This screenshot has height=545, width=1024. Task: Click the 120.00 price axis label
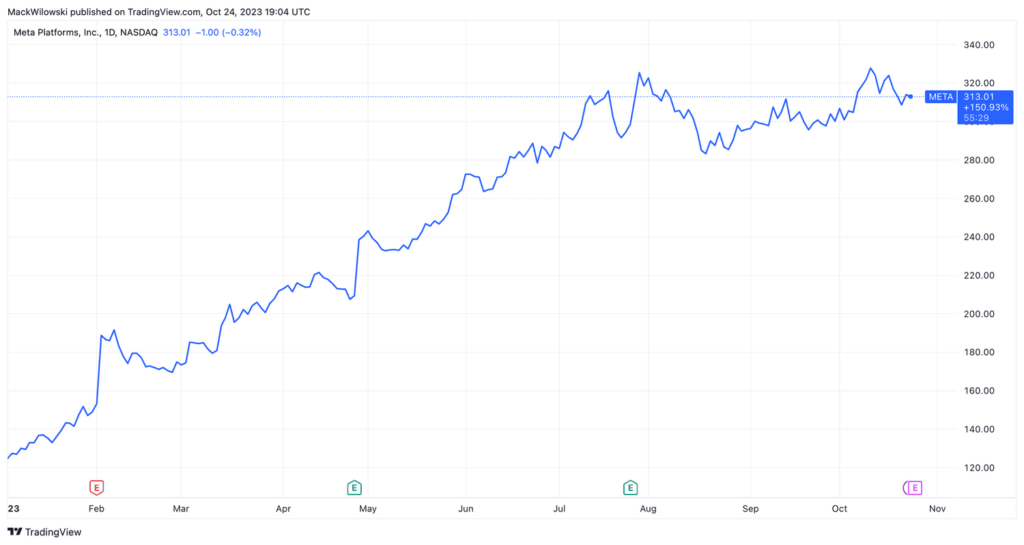click(979, 467)
